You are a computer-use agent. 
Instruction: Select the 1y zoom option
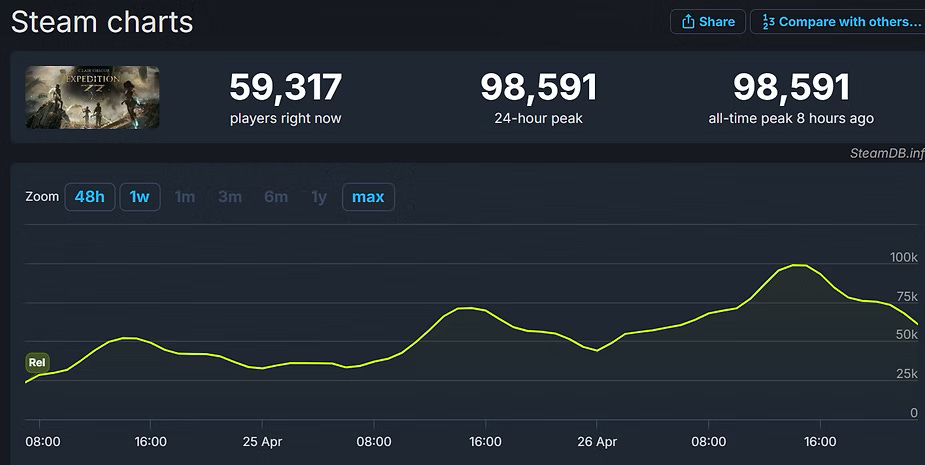[319, 197]
